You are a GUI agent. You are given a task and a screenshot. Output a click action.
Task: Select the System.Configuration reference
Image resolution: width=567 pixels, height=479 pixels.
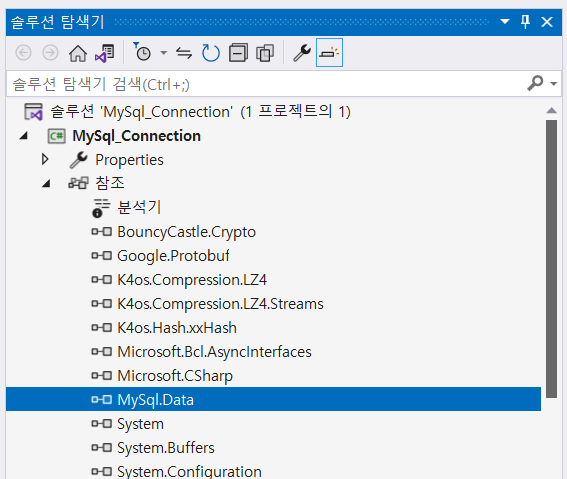pos(189,471)
